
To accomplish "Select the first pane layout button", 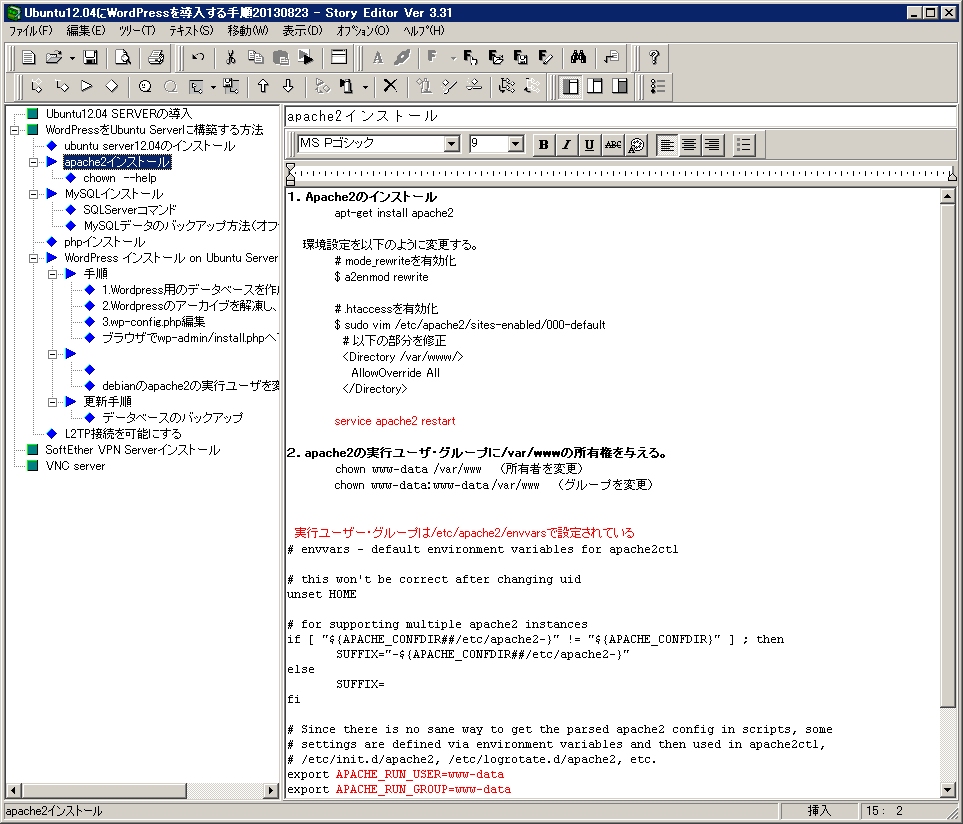I will 570,87.
